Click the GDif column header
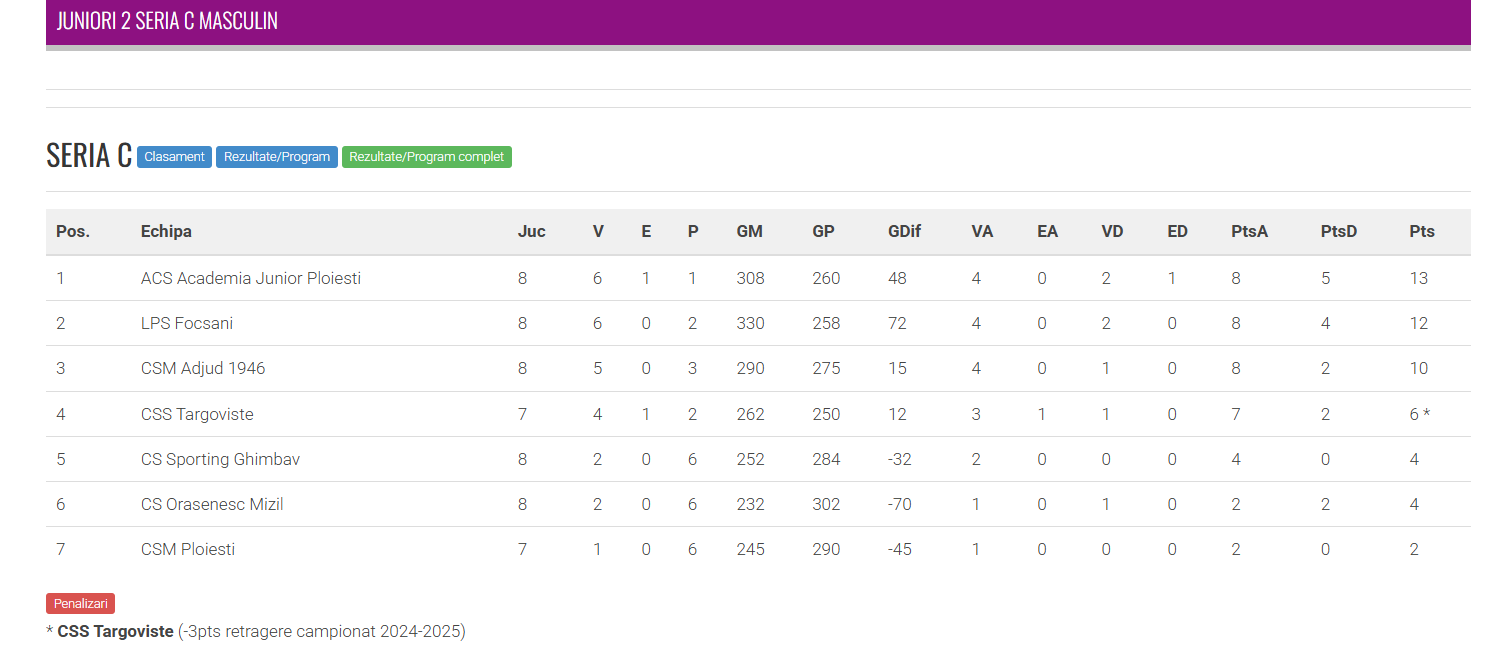 904,231
